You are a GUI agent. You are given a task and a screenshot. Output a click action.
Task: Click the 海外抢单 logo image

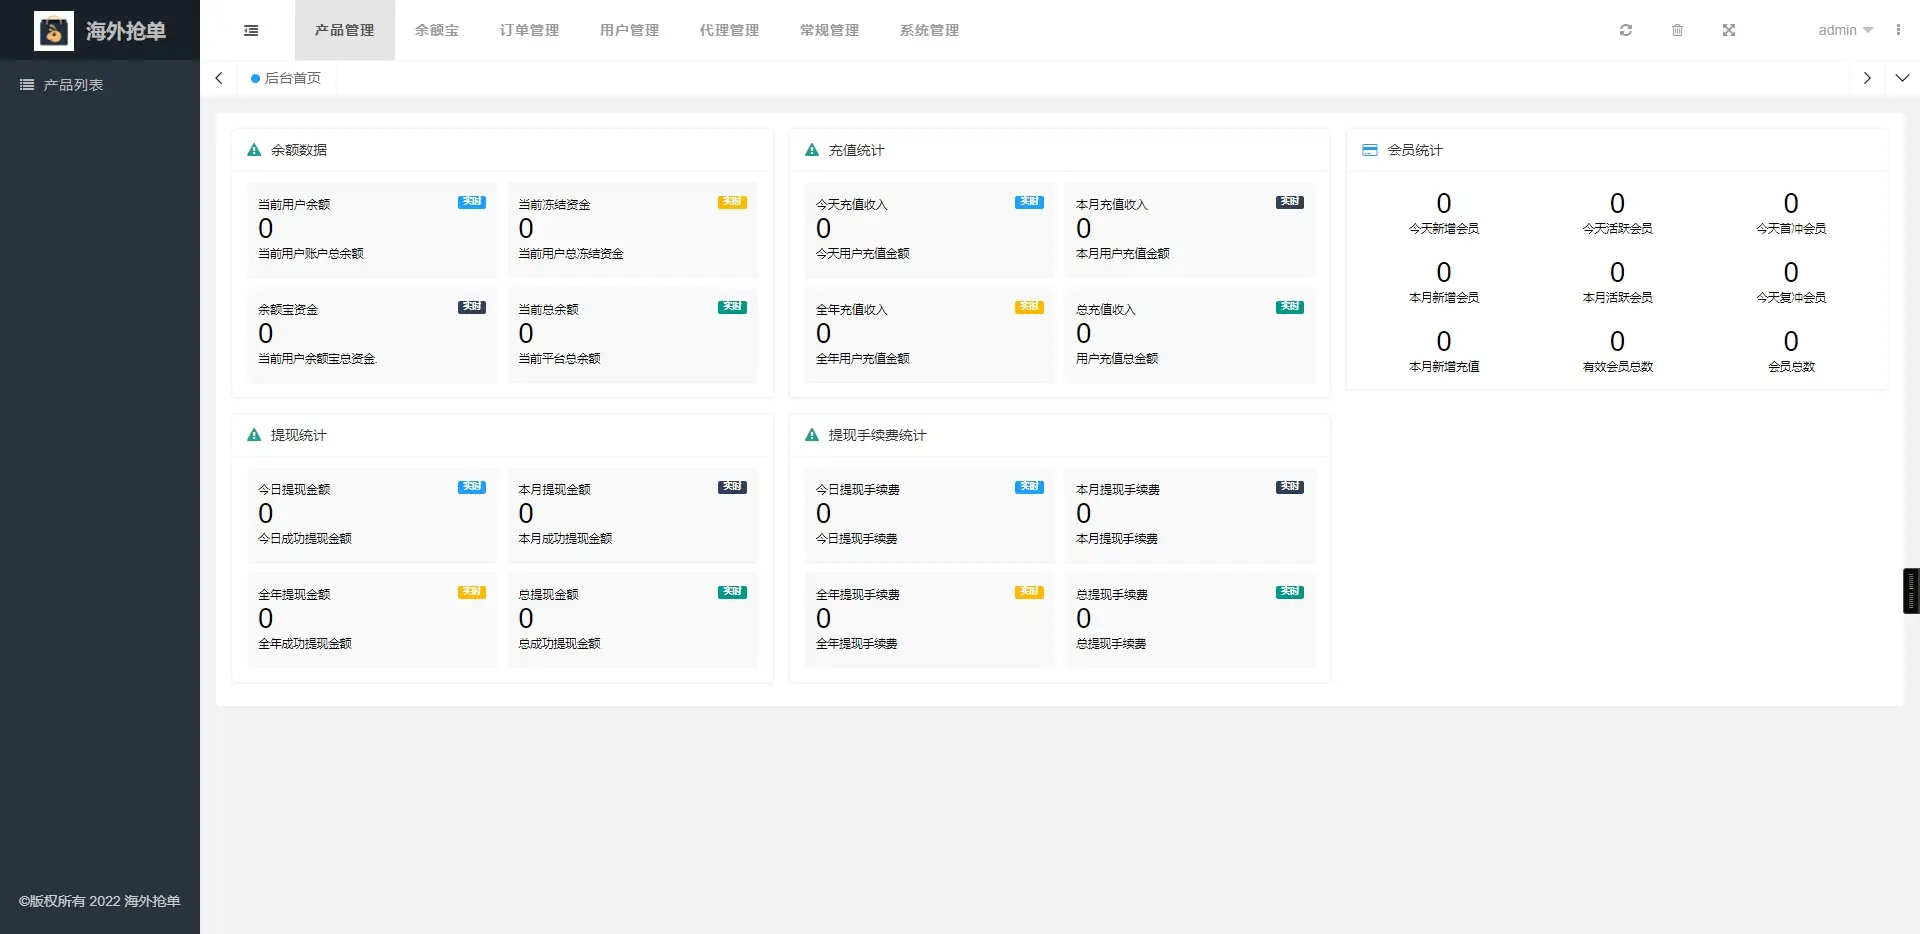click(54, 31)
